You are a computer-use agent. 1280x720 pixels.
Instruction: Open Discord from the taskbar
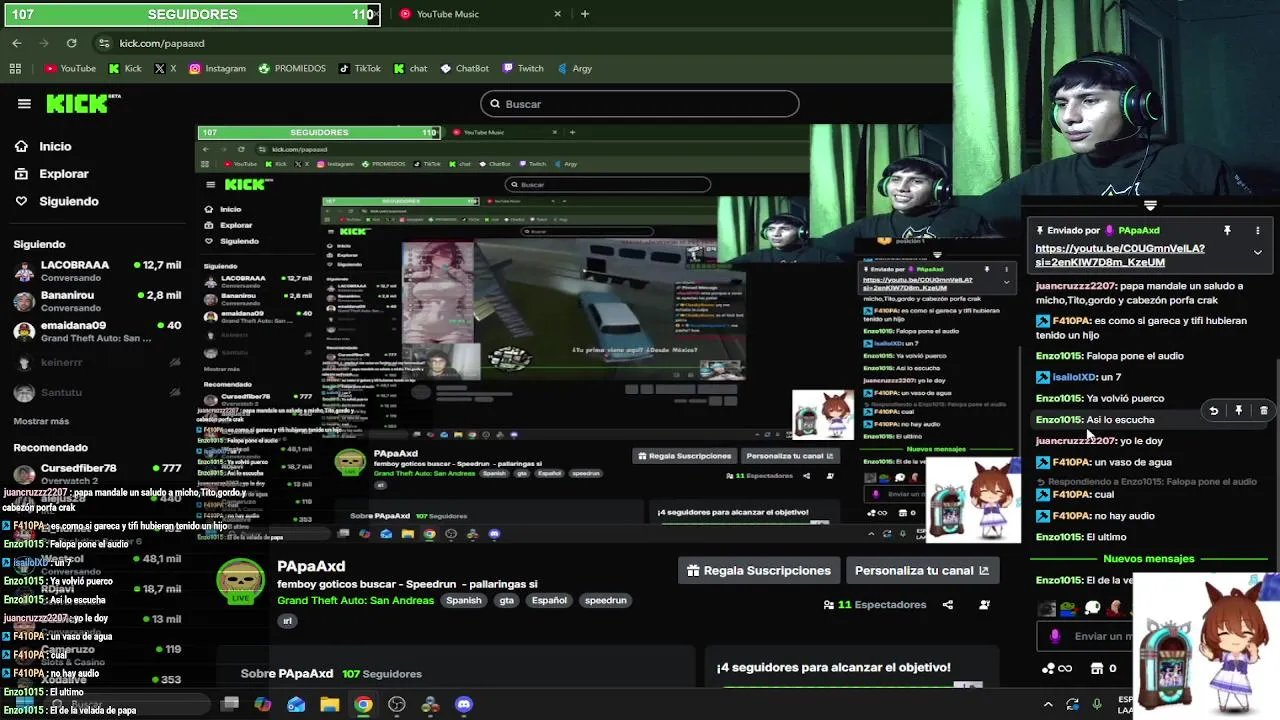tap(463, 704)
